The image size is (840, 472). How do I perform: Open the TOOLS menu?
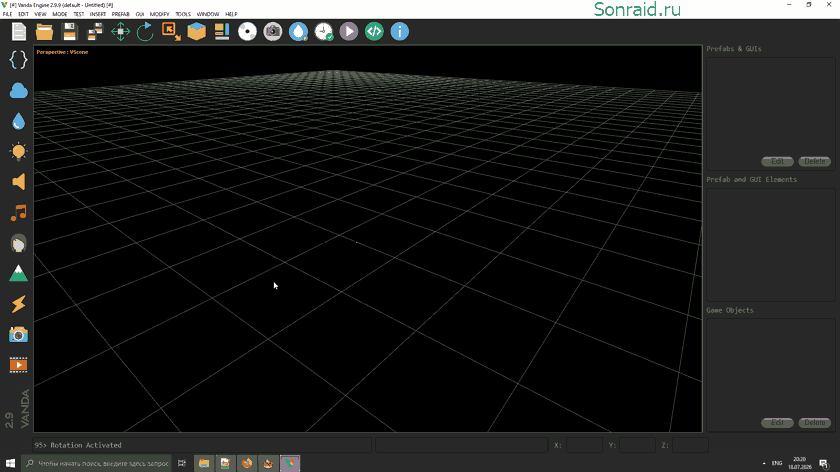click(x=183, y=14)
